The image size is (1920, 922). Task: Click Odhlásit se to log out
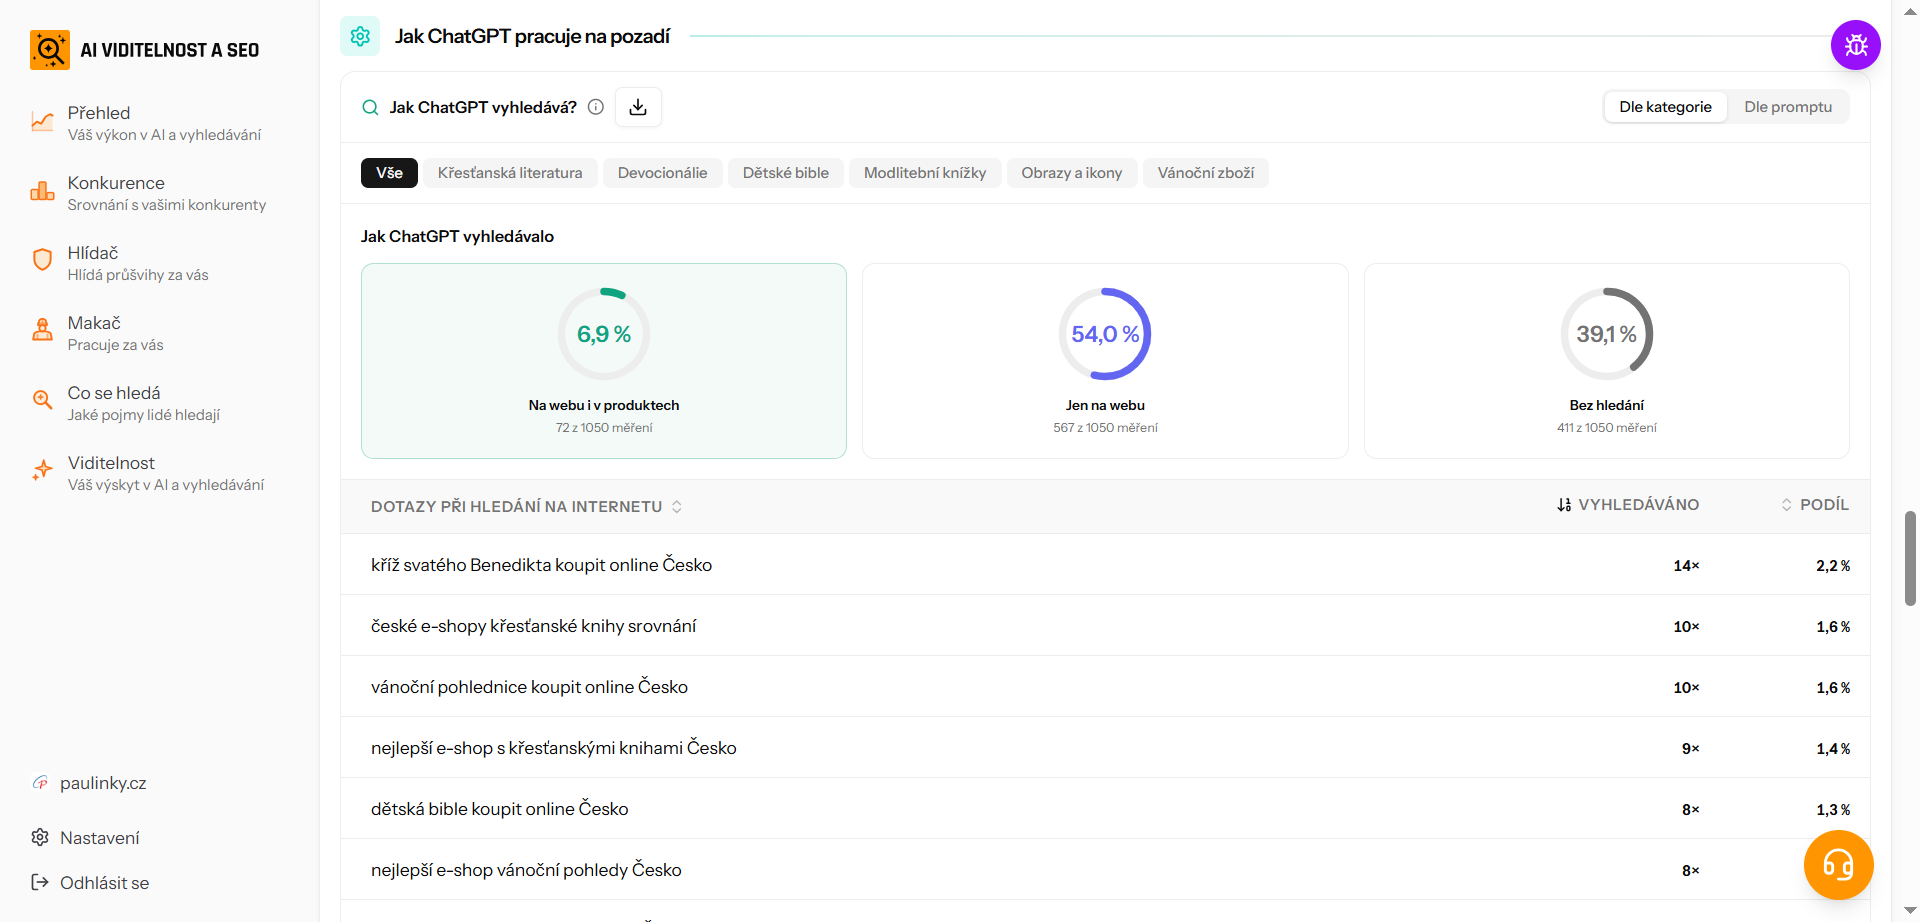click(x=104, y=882)
